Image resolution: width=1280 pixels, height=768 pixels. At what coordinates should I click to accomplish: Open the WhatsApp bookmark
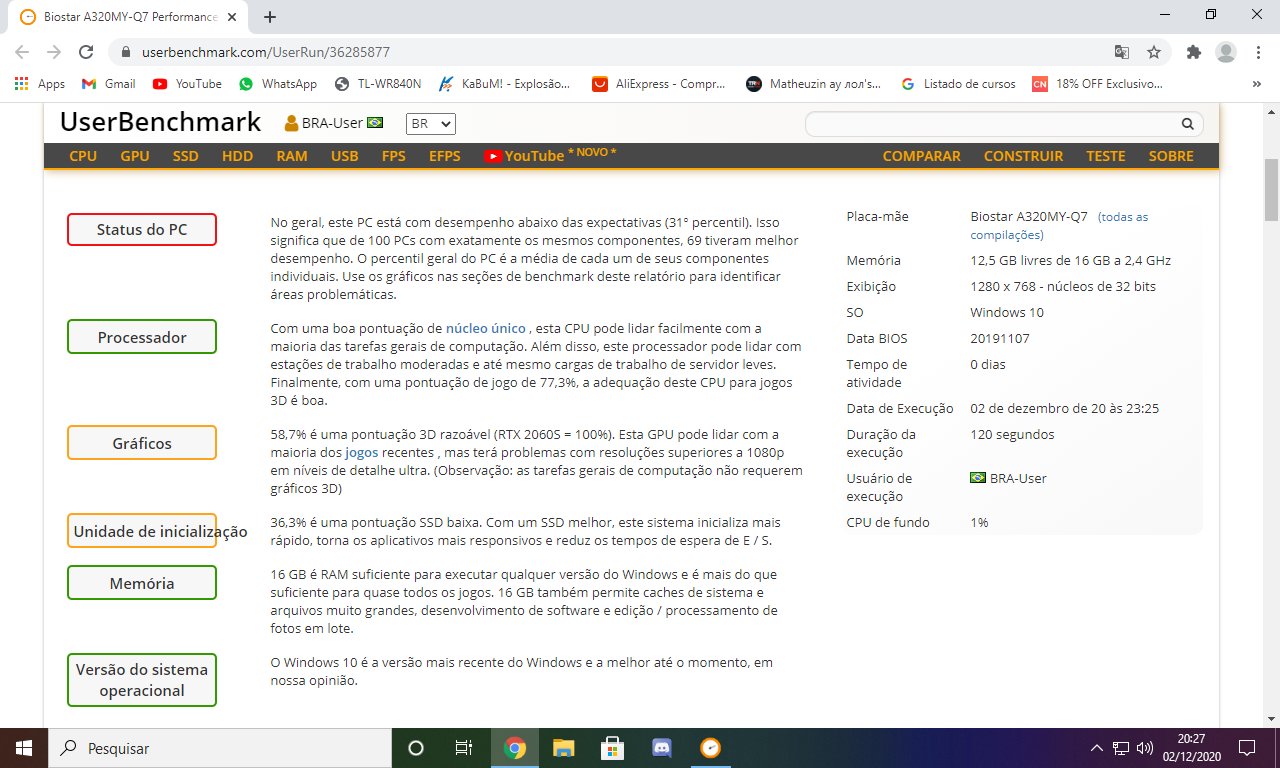[278, 84]
